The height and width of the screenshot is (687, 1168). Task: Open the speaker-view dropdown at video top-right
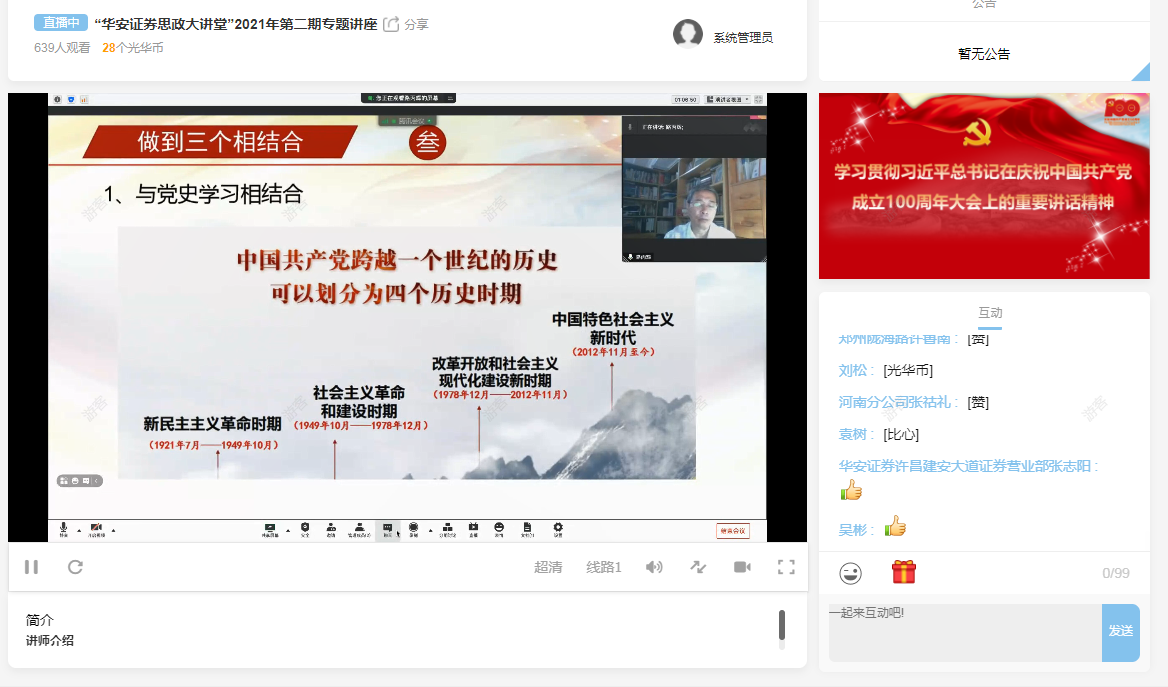tap(728, 99)
